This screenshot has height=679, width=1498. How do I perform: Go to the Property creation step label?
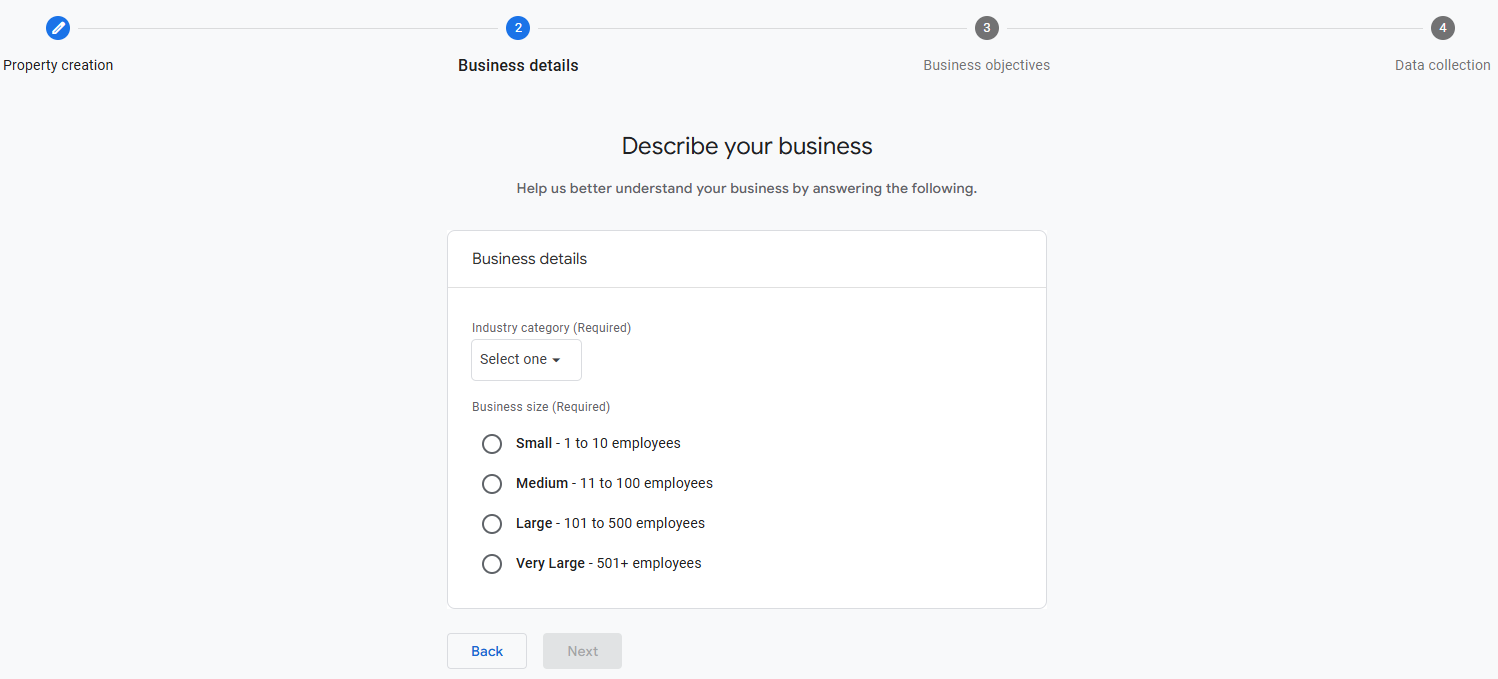tap(58, 65)
